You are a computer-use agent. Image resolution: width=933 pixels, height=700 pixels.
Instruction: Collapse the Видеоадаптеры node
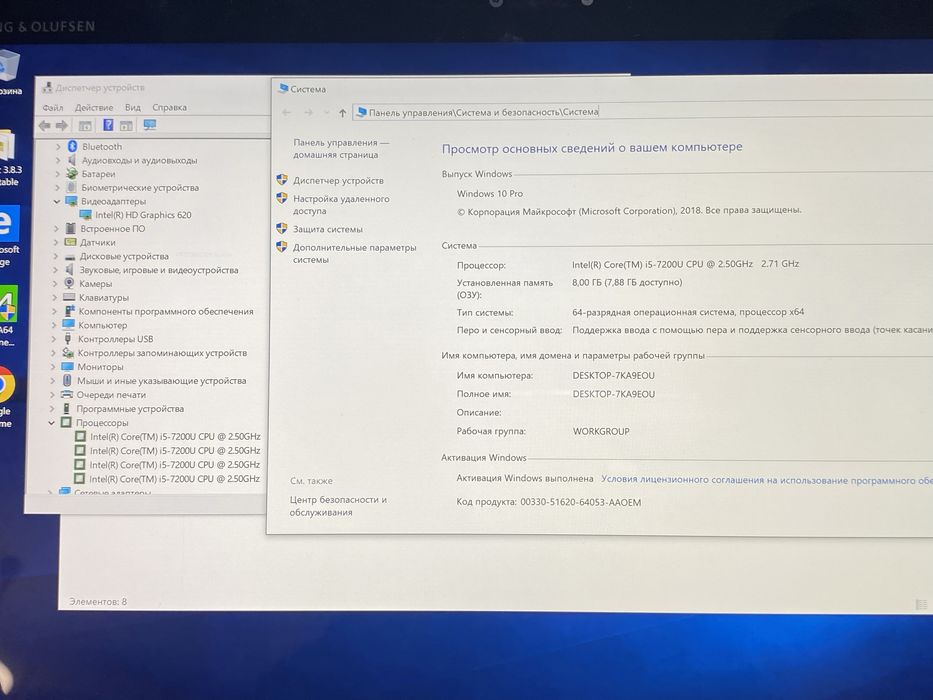57,202
